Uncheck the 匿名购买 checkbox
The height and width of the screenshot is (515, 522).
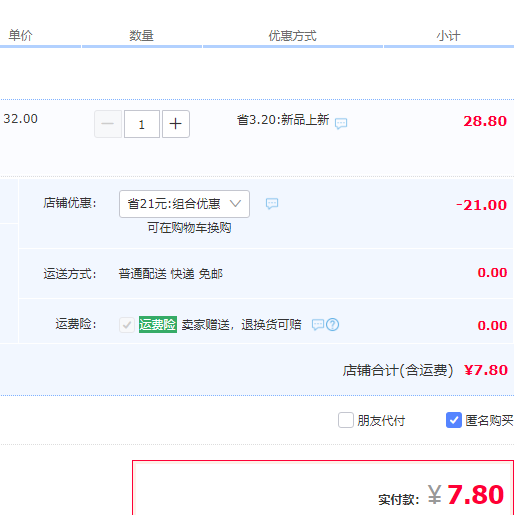tap(454, 420)
